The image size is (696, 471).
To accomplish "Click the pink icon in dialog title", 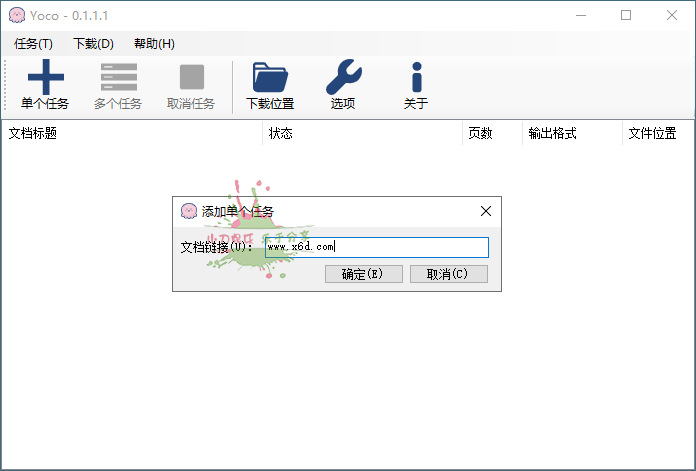I will coord(188,211).
